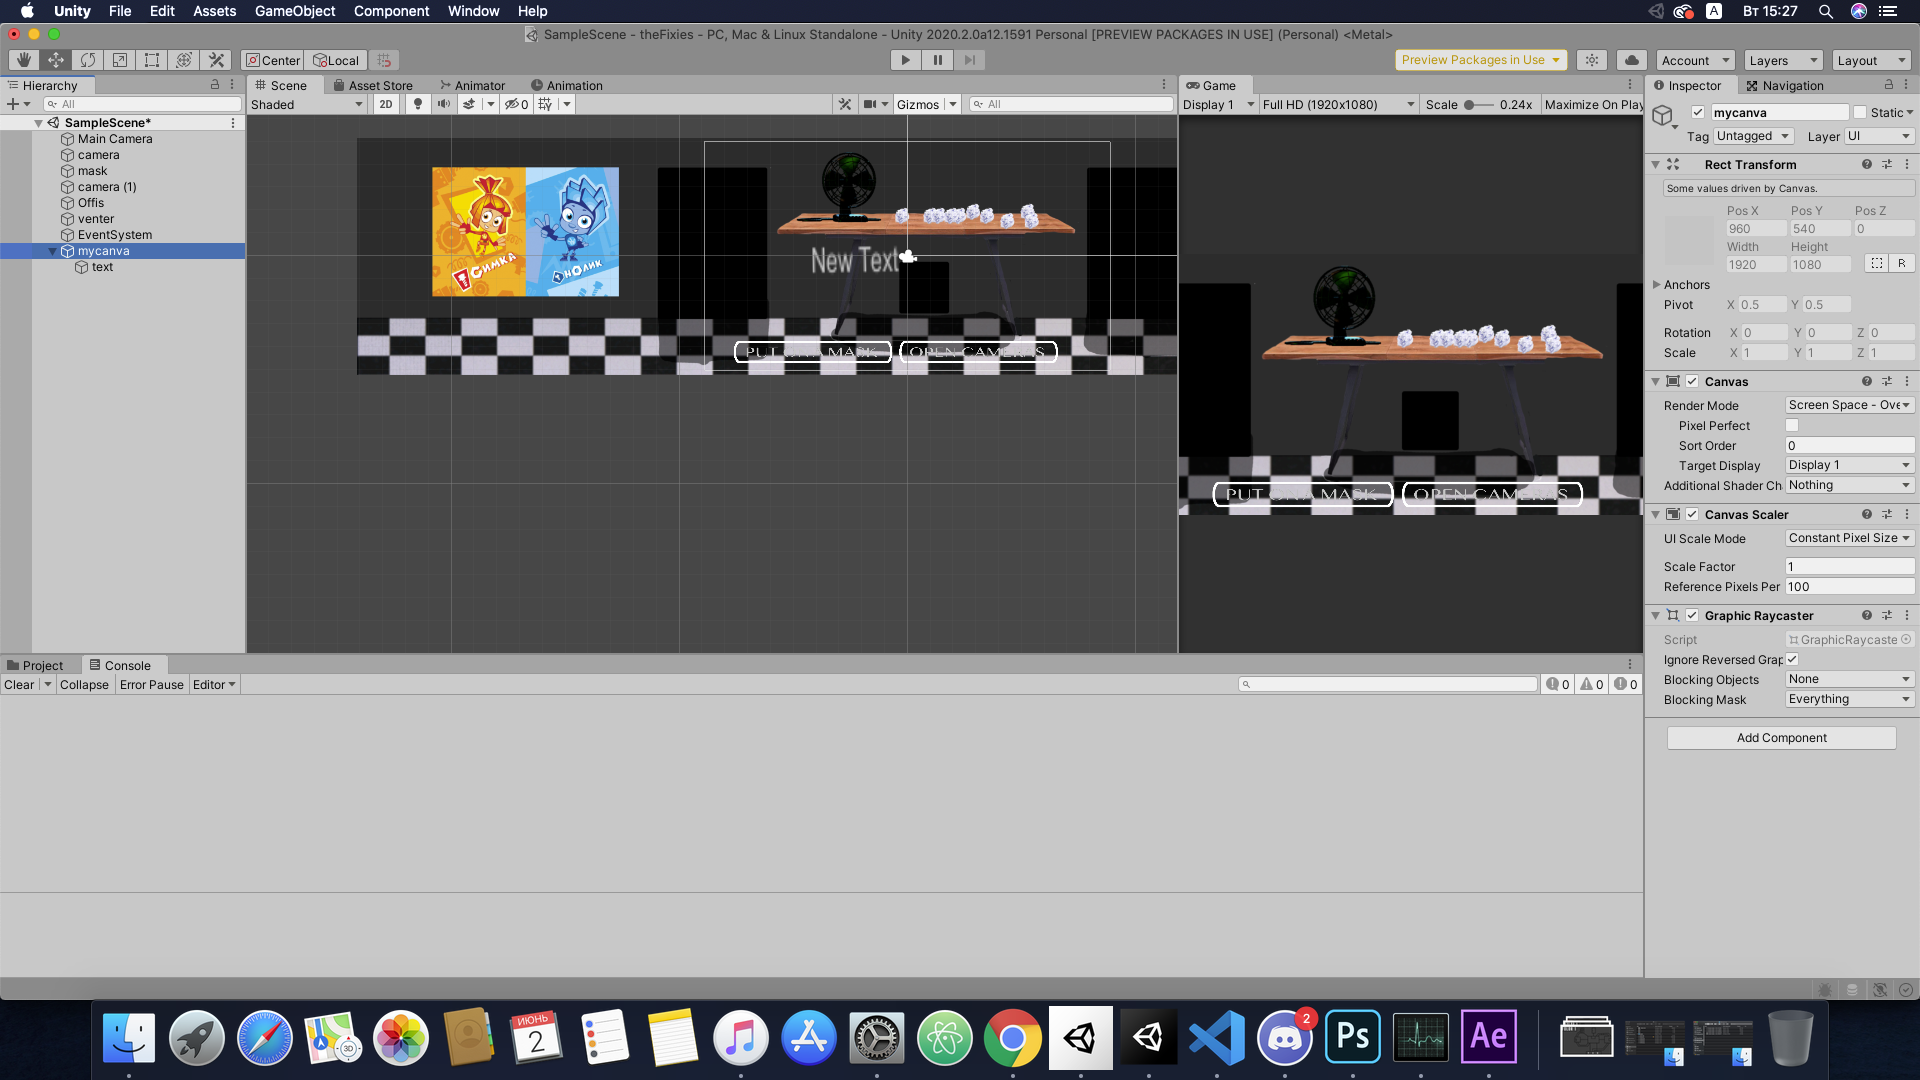Enable Pixel Perfect checkbox
This screenshot has width=1920, height=1080.
pyautogui.click(x=1792, y=425)
